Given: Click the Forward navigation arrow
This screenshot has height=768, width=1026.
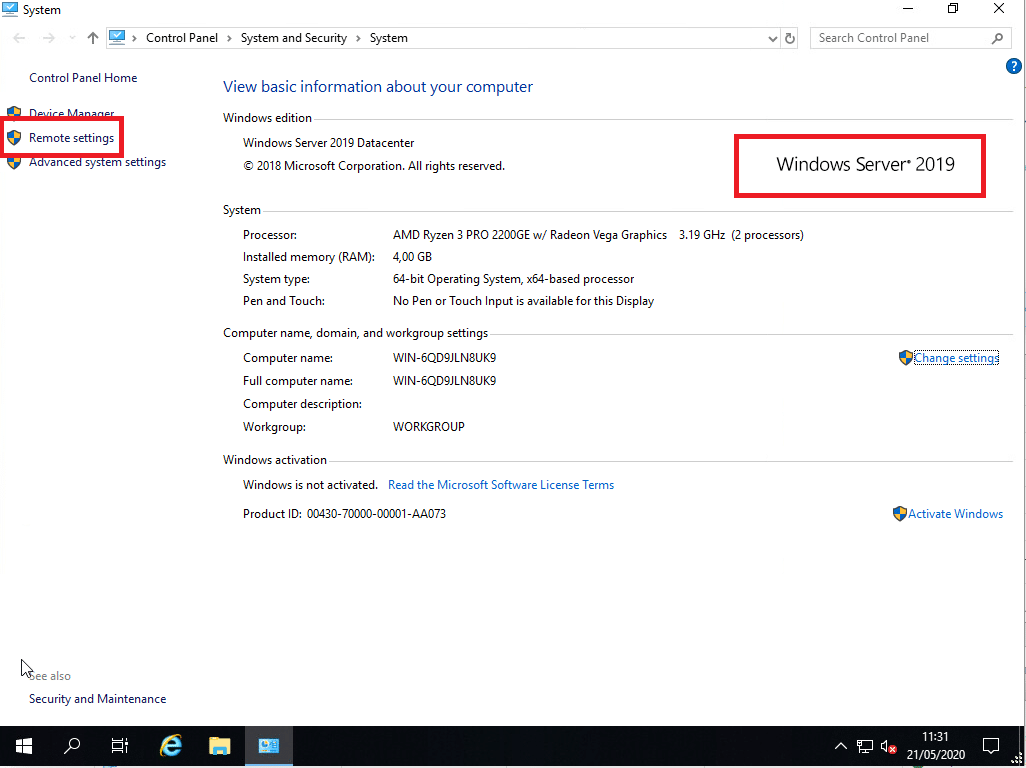Looking at the screenshot, I should (x=48, y=38).
